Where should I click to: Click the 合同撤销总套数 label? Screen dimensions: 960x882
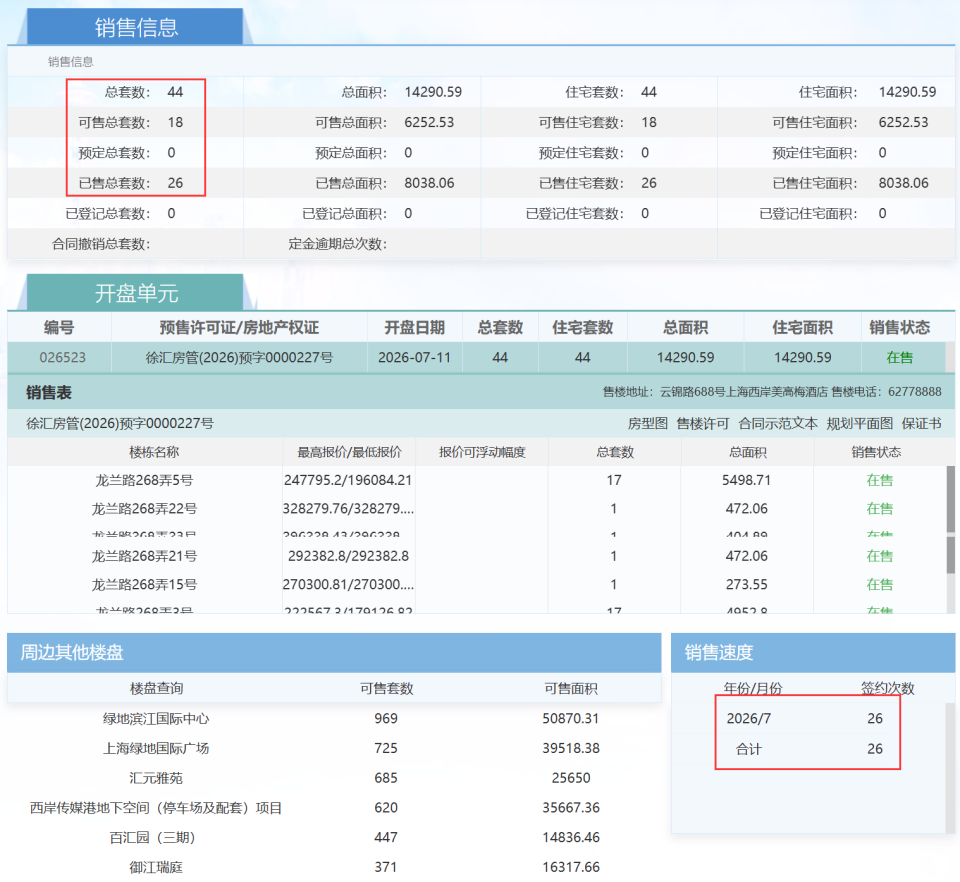(x=101, y=244)
